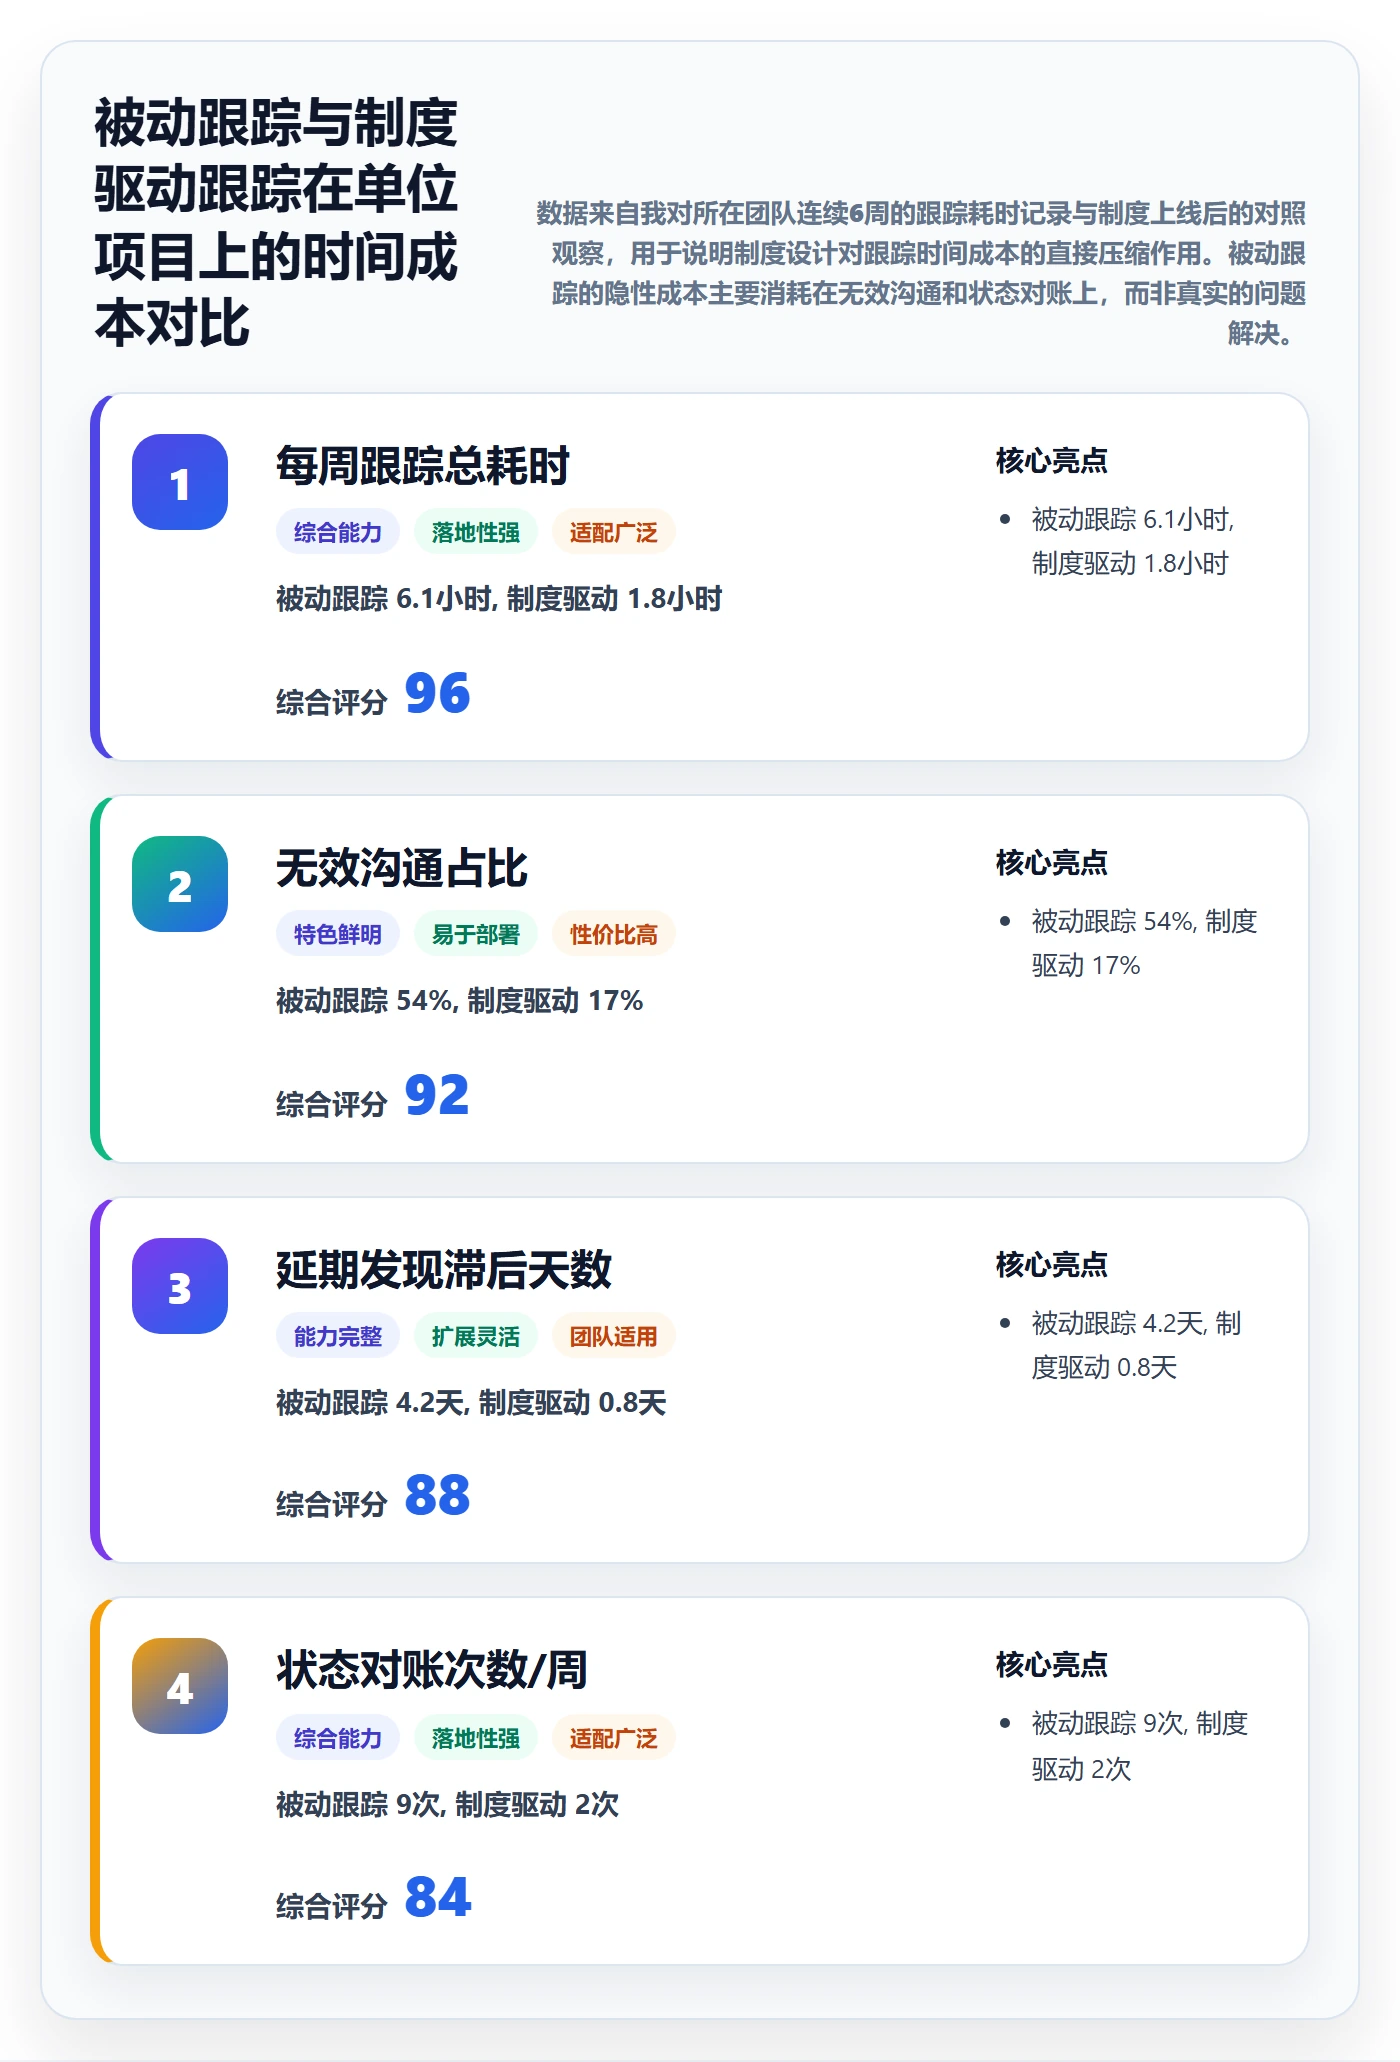
Task: Click the intro paragraph starting 数据来自我对所在团队
Action: point(921,273)
